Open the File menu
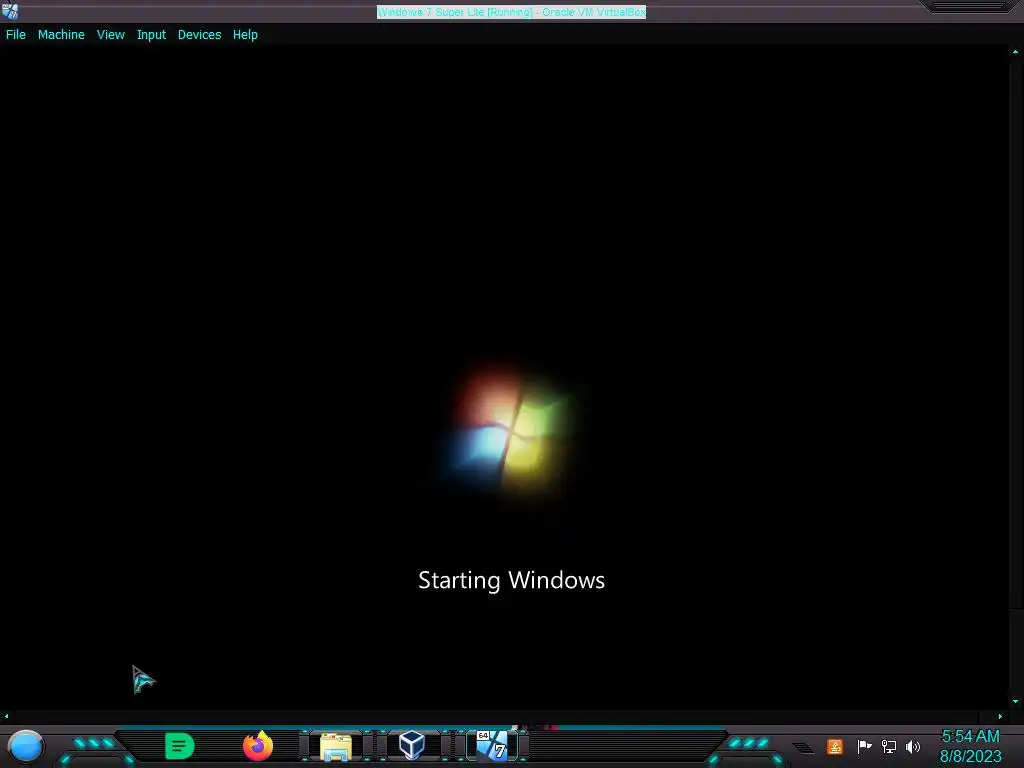This screenshot has width=1024, height=768. (16, 35)
